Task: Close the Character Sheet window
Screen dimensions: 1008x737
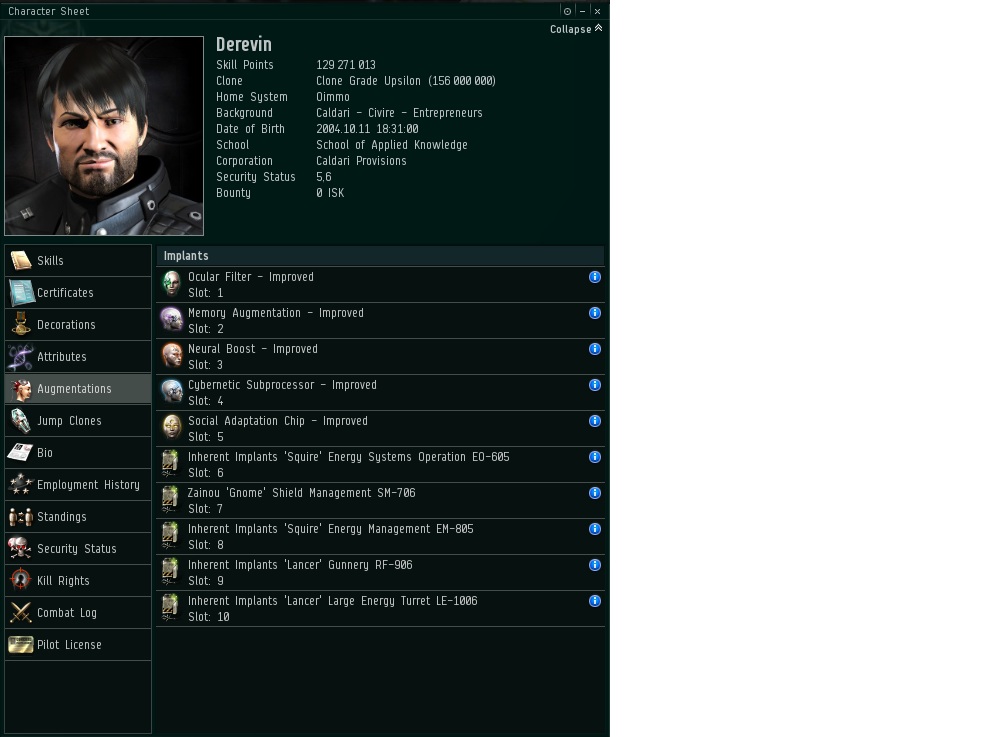Action: click(x=597, y=11)
